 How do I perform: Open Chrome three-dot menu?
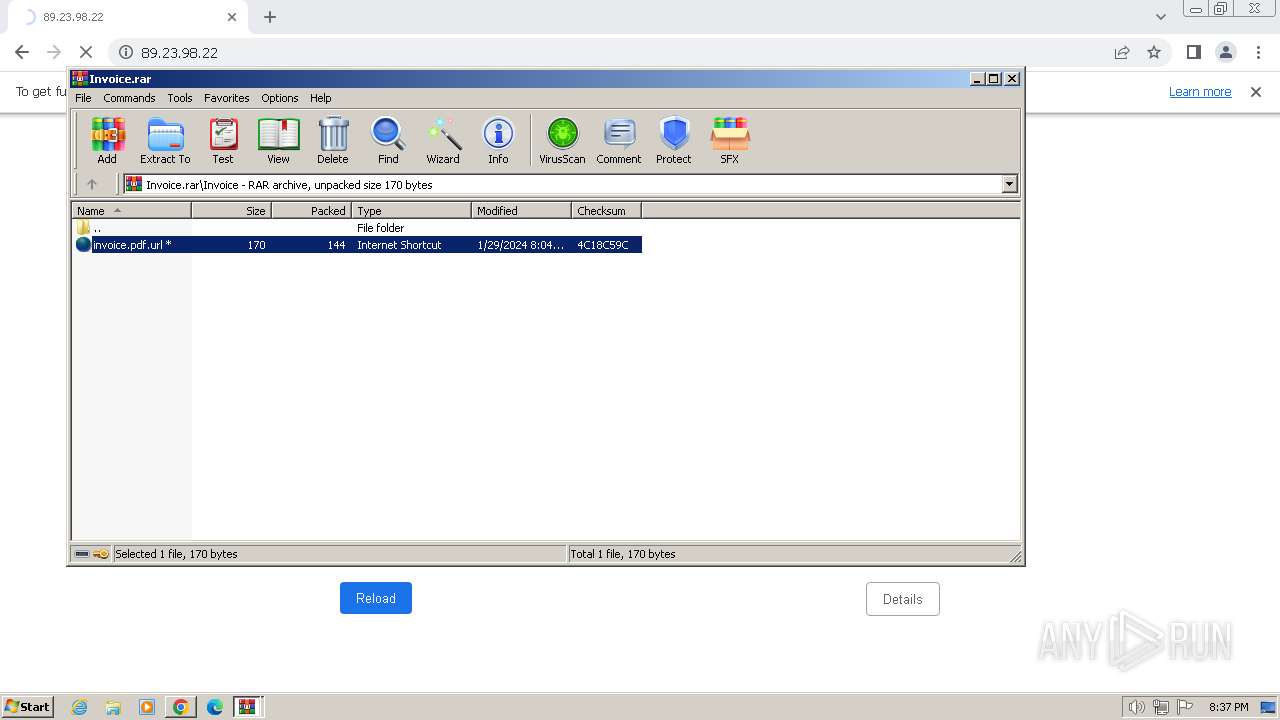[x=1258, y=52]
